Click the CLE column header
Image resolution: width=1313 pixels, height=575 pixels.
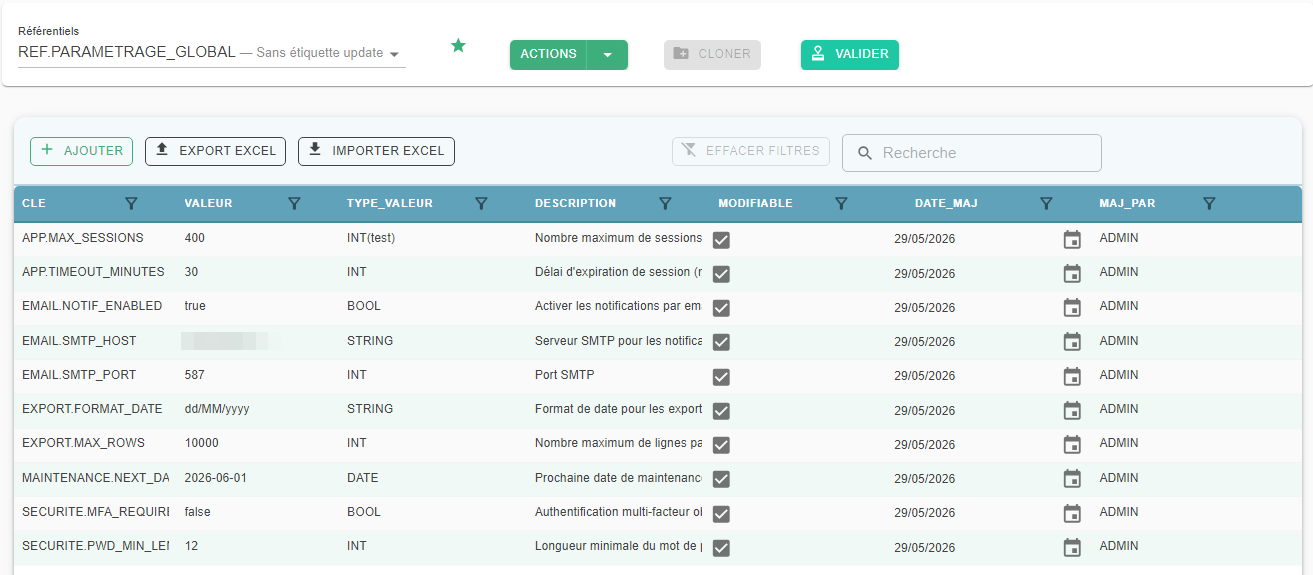34,203
